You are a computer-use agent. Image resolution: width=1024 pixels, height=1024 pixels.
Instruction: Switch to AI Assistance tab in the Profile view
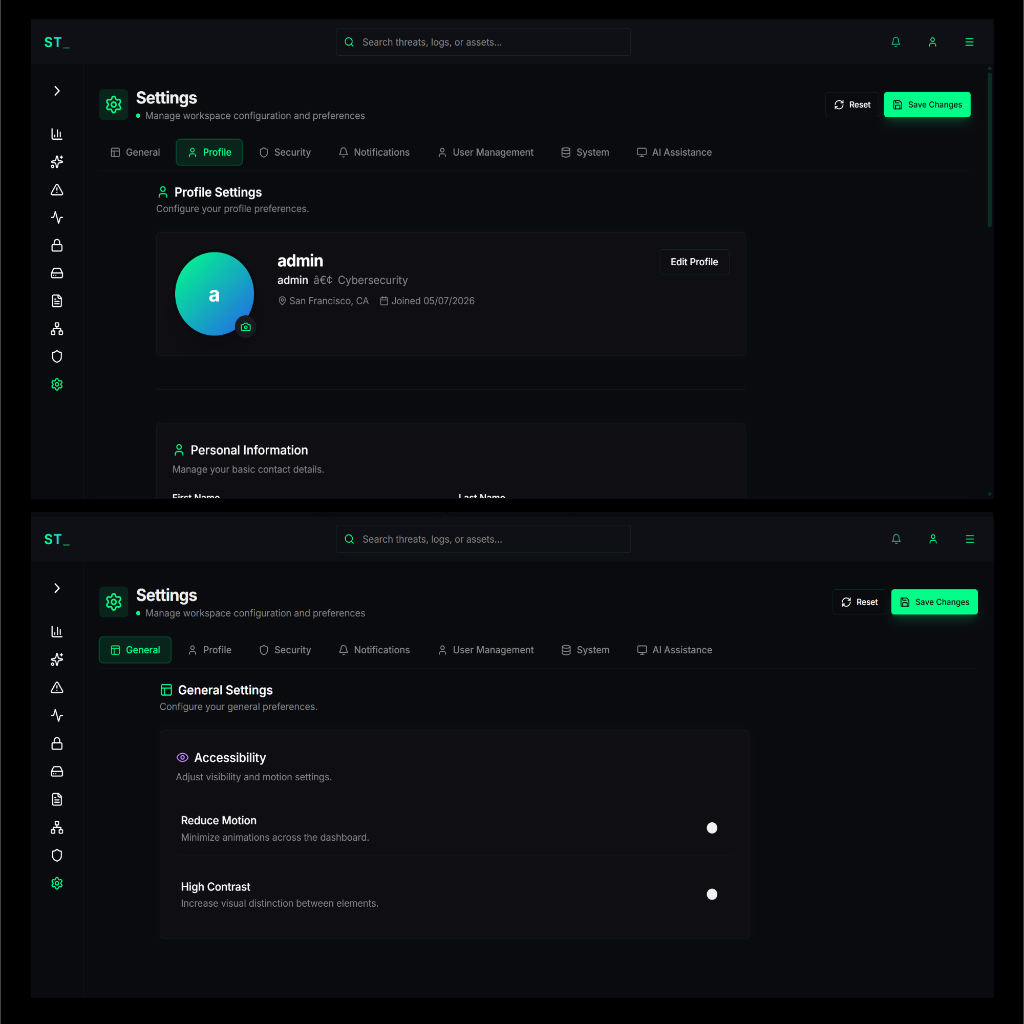(674, 152)
